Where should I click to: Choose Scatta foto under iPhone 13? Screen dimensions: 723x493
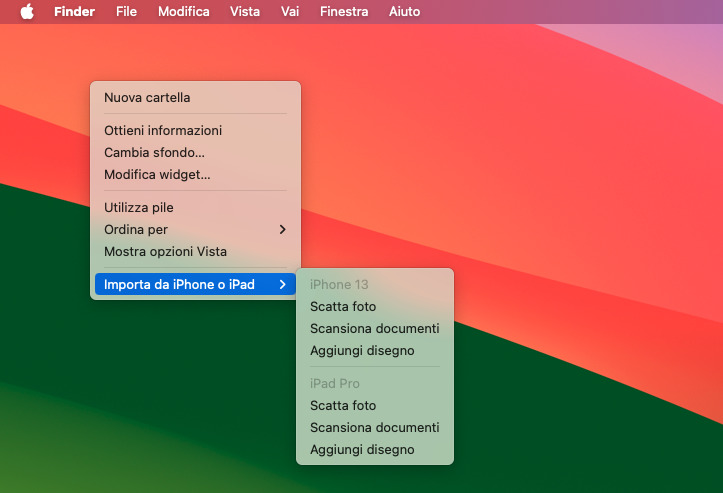tap(343, 306)
